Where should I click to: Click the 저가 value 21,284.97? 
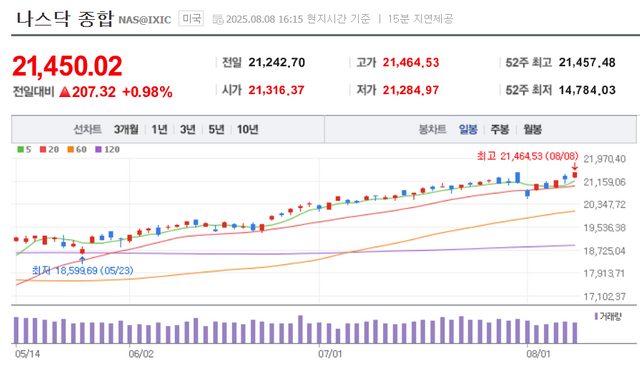(411, 90)
